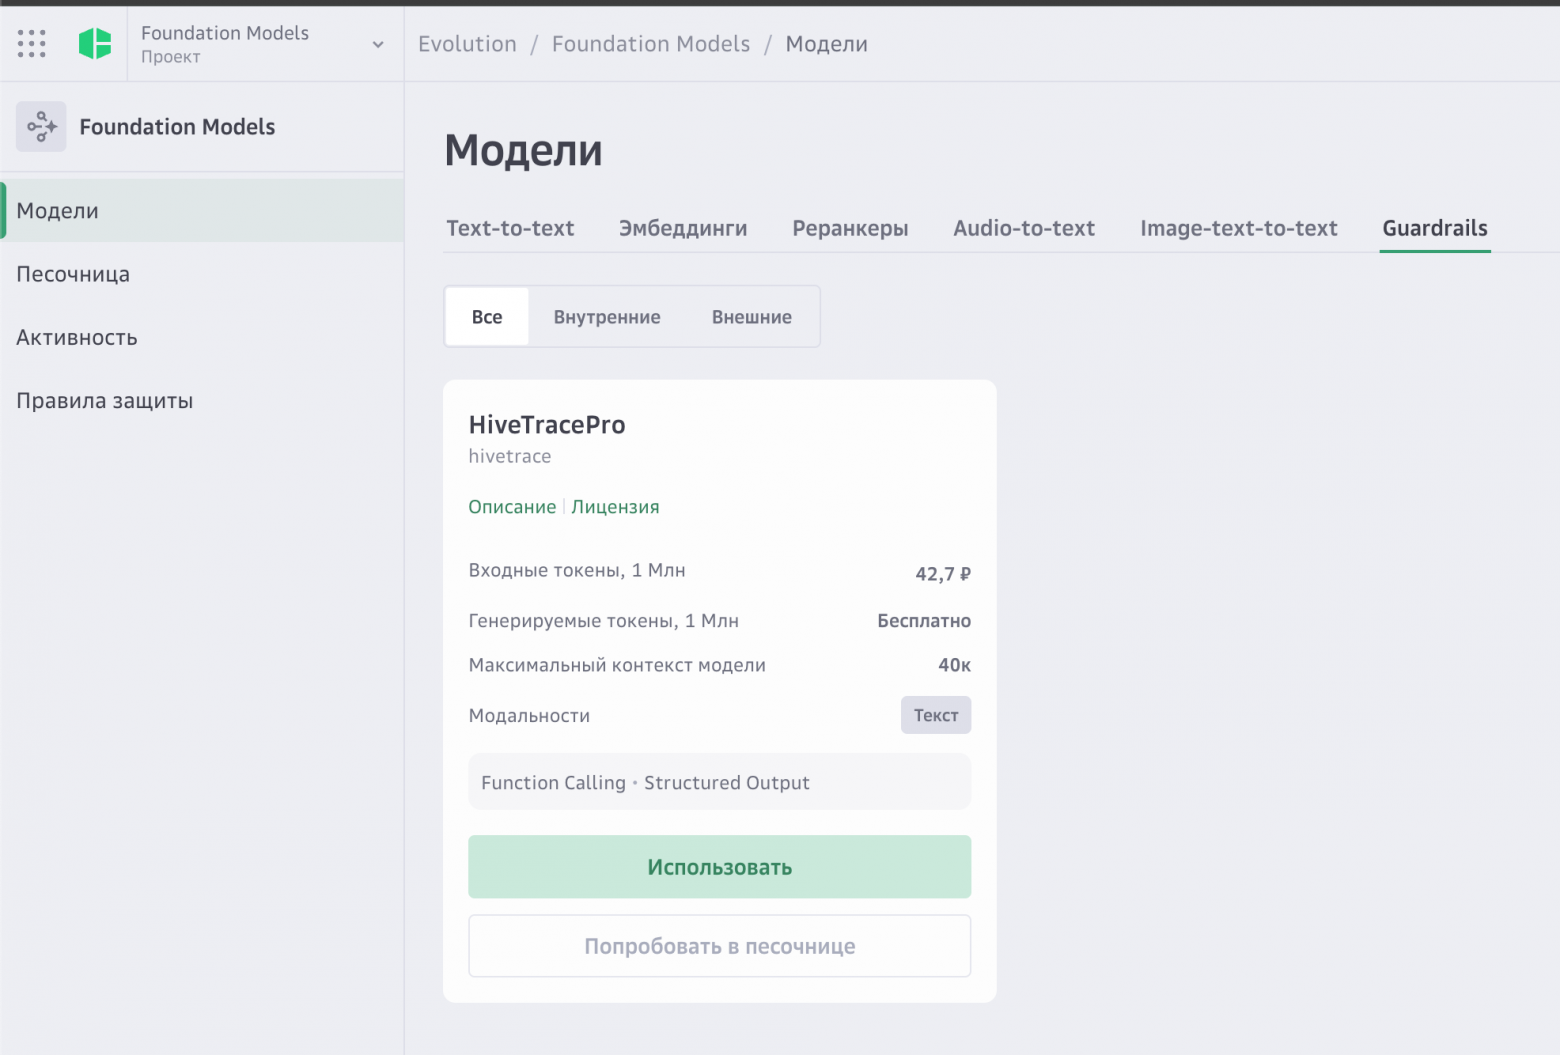Go to Foundation Models breadcrumb link

651,44
